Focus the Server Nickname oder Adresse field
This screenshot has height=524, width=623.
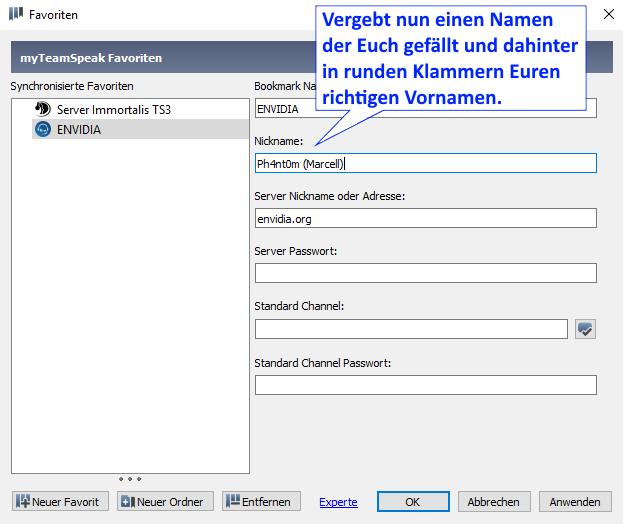tap(425, 218)
